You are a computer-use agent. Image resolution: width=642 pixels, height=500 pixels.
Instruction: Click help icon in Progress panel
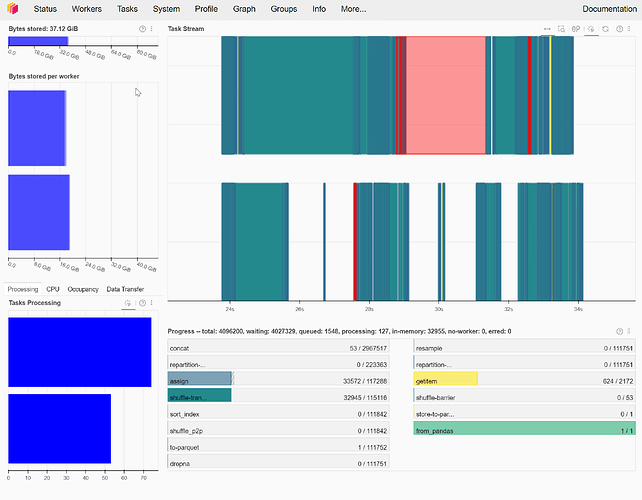pos(619,331)
